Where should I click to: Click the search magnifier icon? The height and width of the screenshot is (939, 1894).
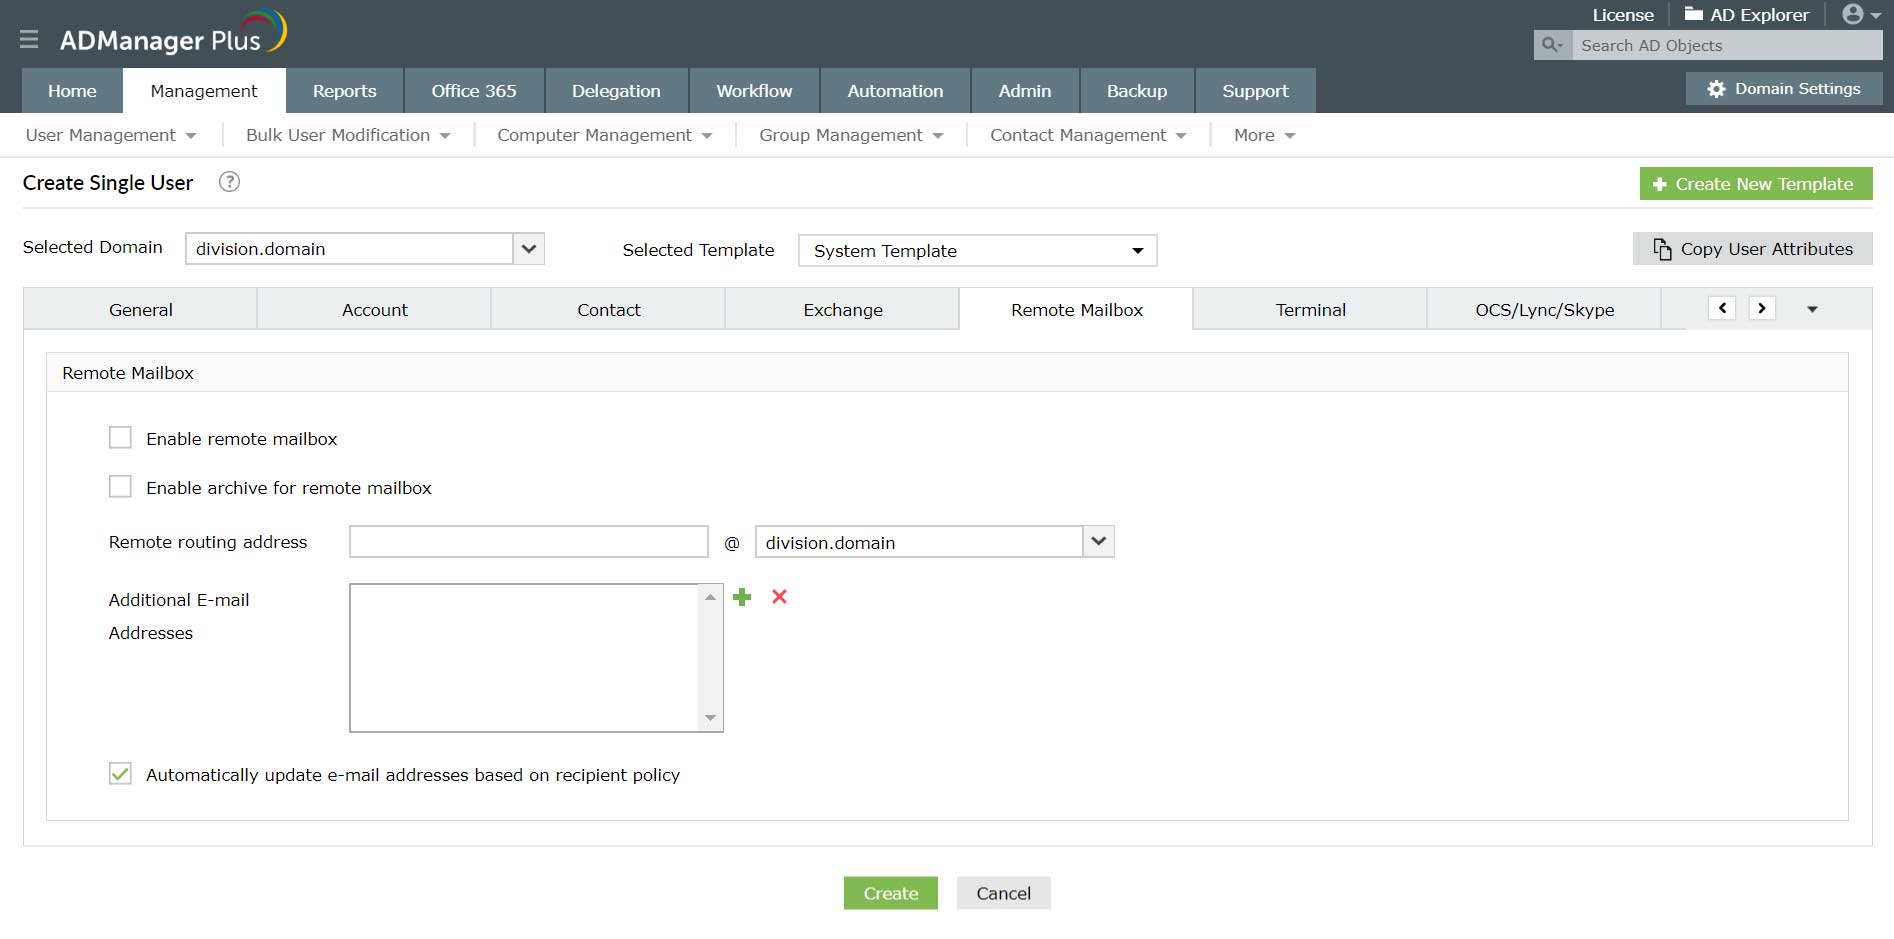(1552, 45)
